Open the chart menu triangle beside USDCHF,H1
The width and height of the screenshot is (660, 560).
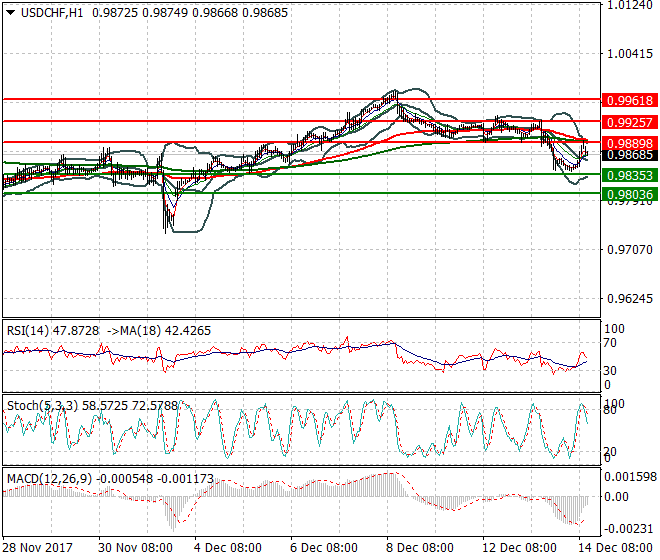(11, 13)
